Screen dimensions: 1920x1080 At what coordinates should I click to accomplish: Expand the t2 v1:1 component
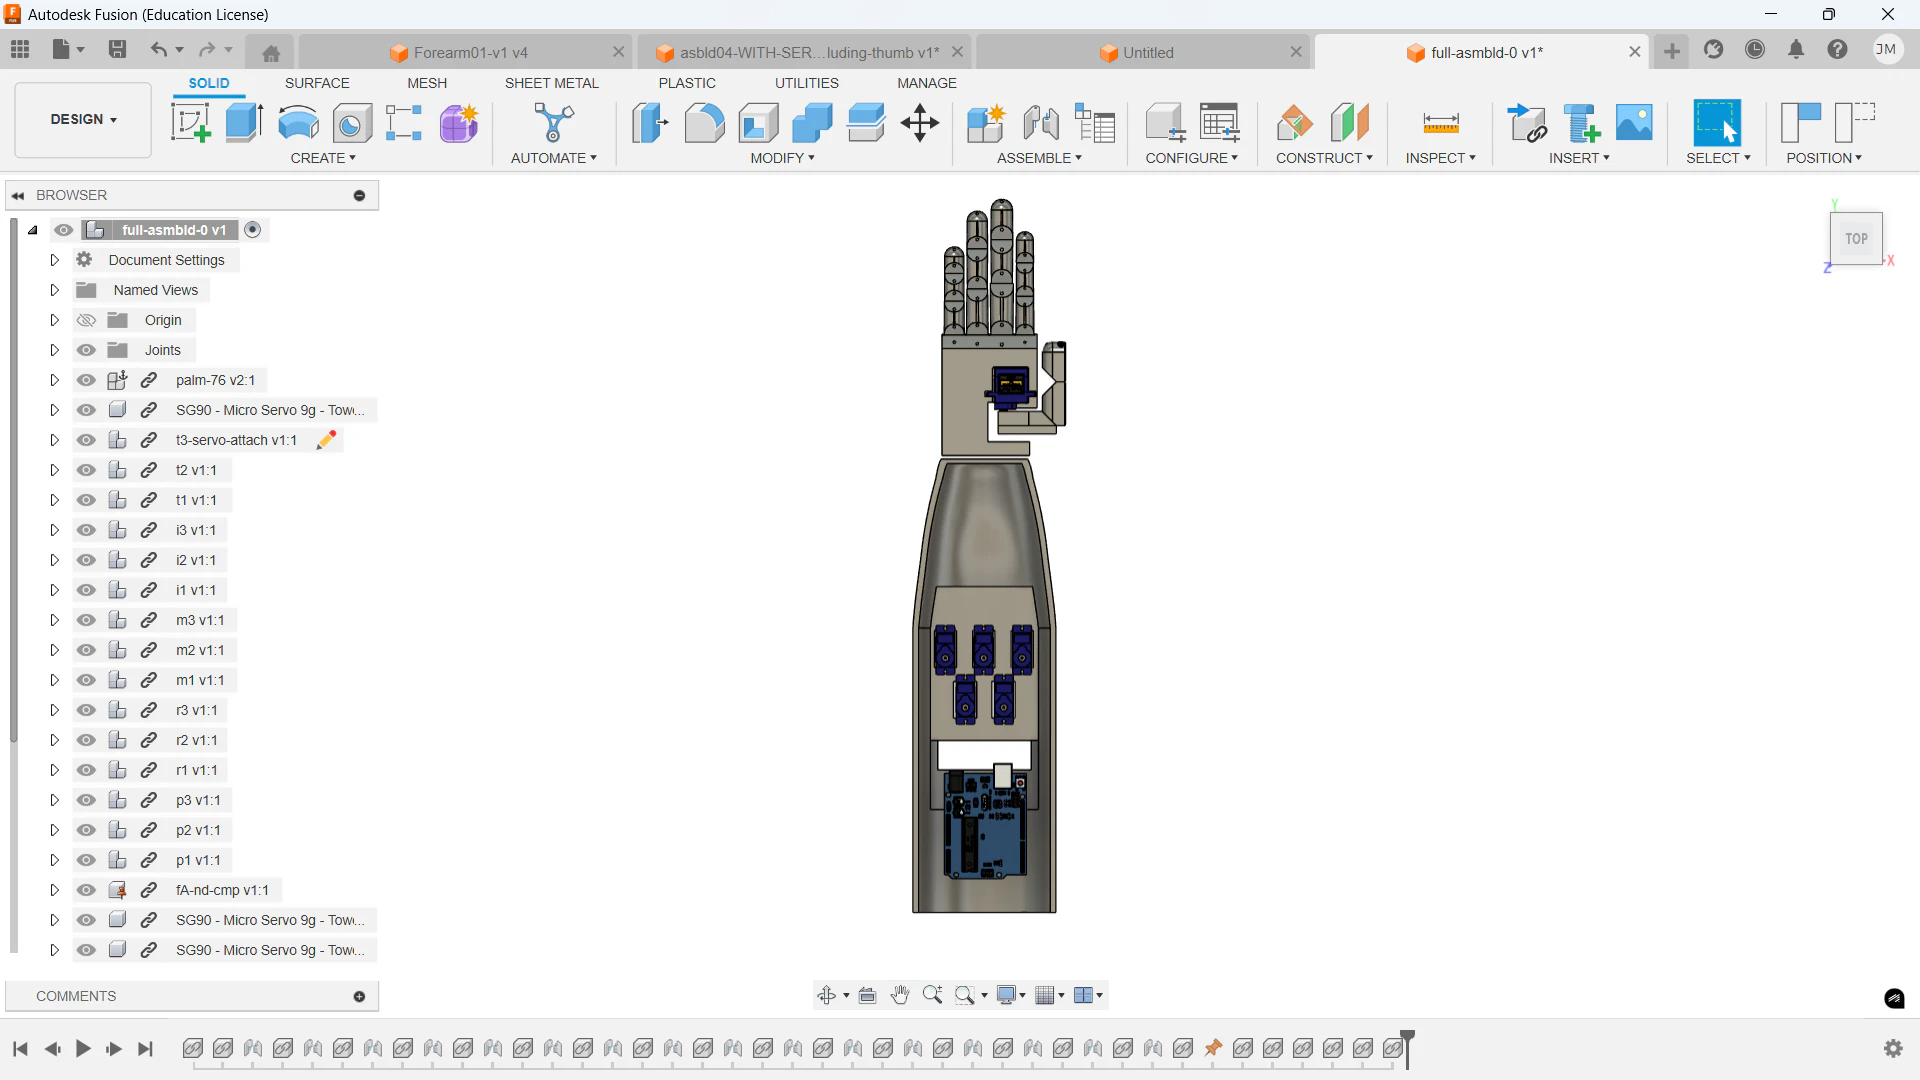tap(55, 470)
